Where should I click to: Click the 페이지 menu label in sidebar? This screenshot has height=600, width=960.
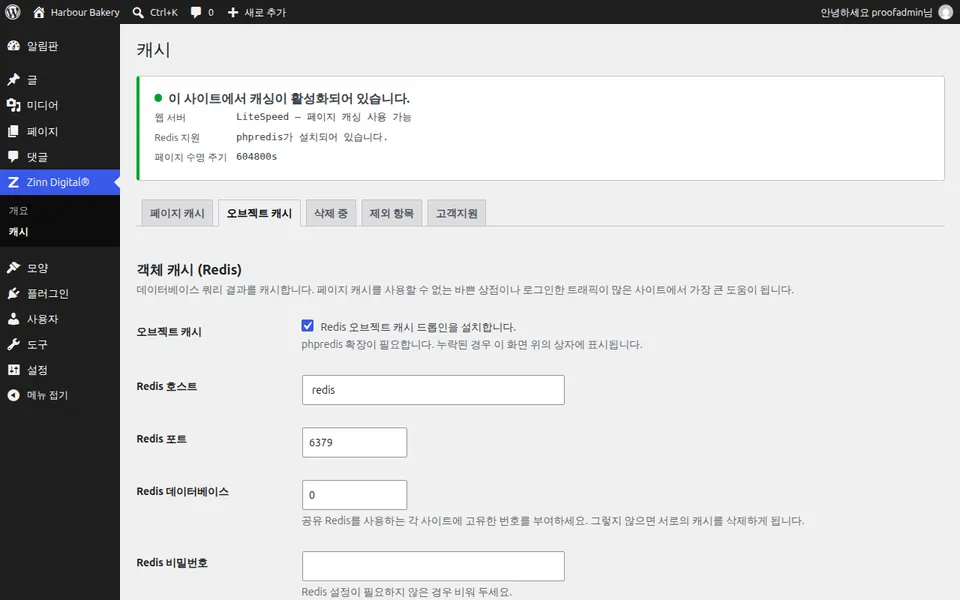pyautogui.click(x=42, y=131)
